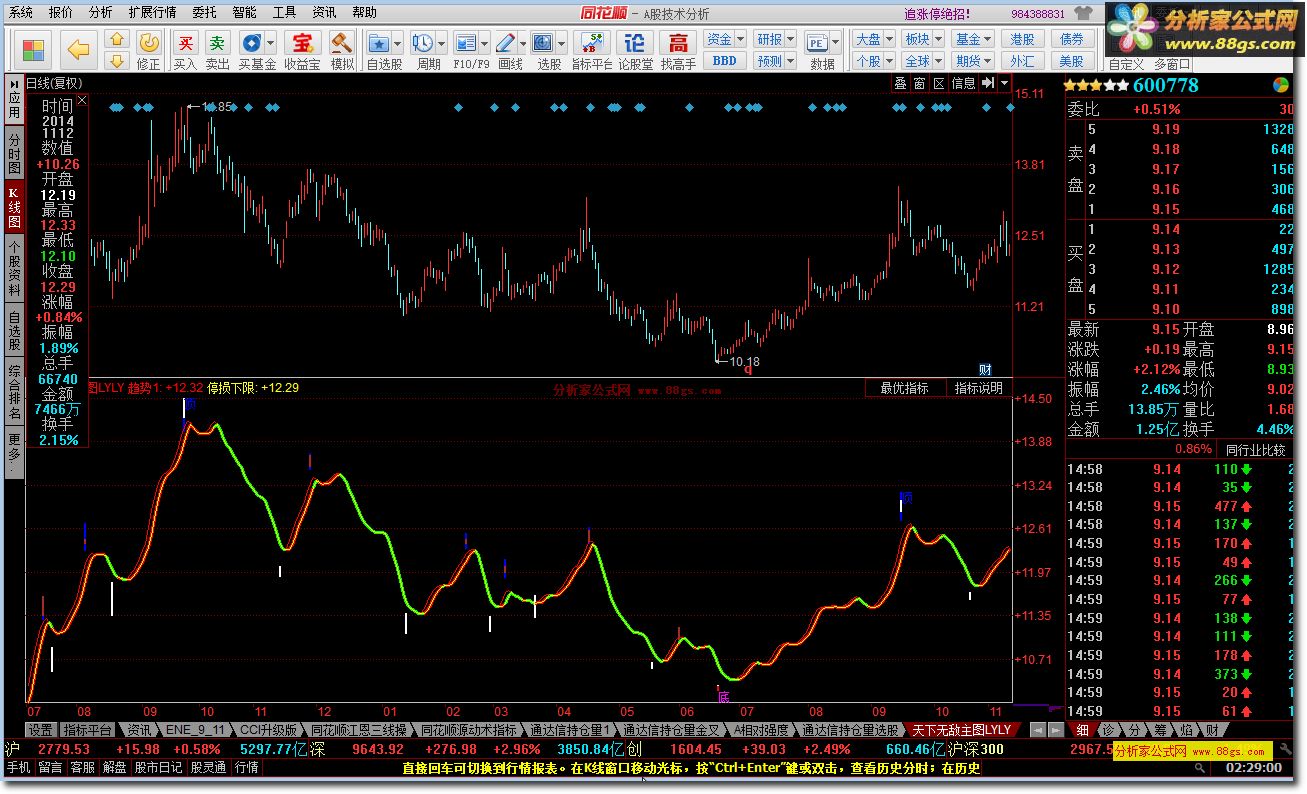Click the 设置 button on indicator bar
Image resolution: width=1307 pixels, height=794 pixels.
pos(40,730)
